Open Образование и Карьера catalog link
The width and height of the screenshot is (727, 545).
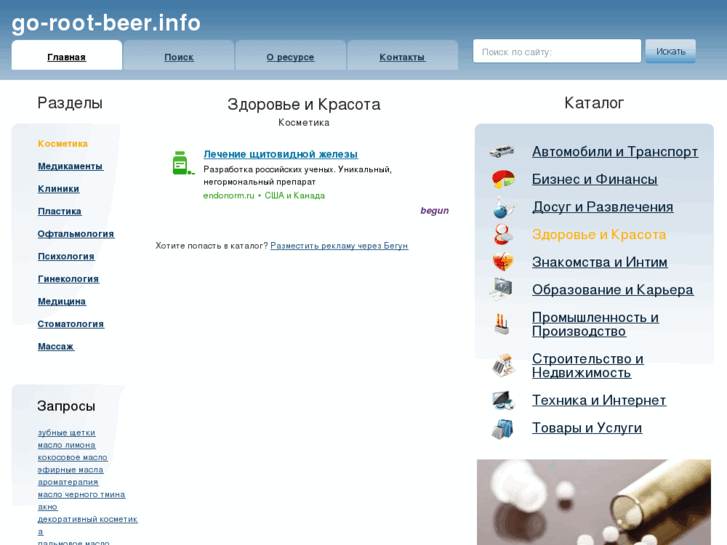[612, 289]
